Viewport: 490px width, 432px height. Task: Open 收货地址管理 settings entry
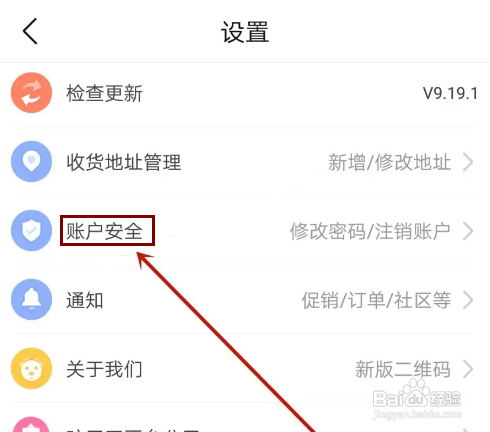(245, 162)
